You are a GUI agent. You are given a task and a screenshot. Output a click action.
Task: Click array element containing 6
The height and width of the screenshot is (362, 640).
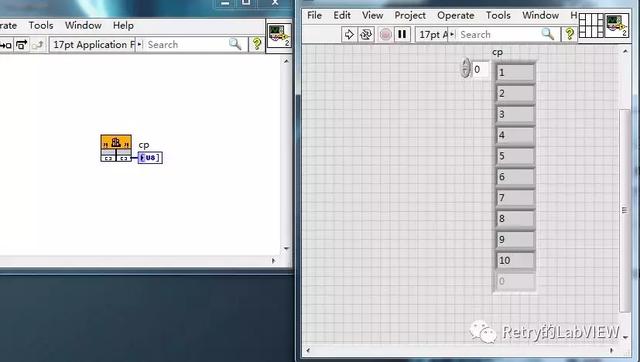[x=515, y=177]
